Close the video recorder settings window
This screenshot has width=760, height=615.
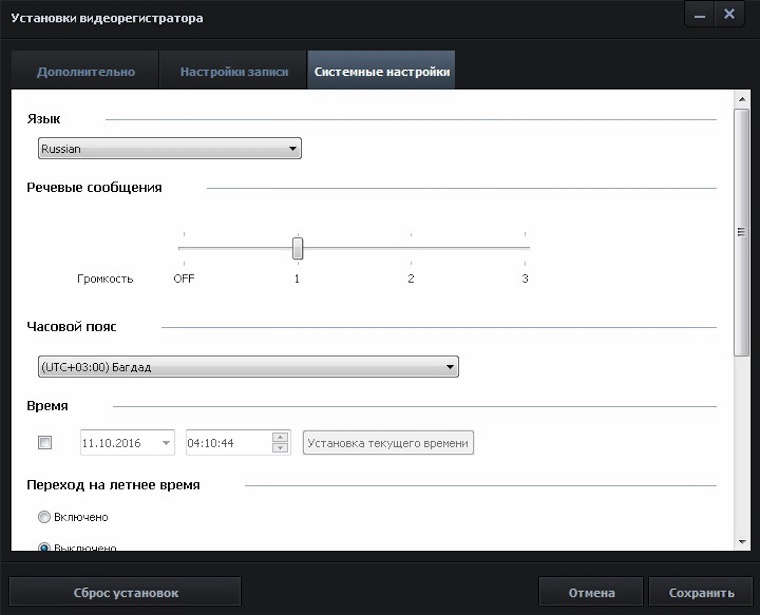click(729, 14)
